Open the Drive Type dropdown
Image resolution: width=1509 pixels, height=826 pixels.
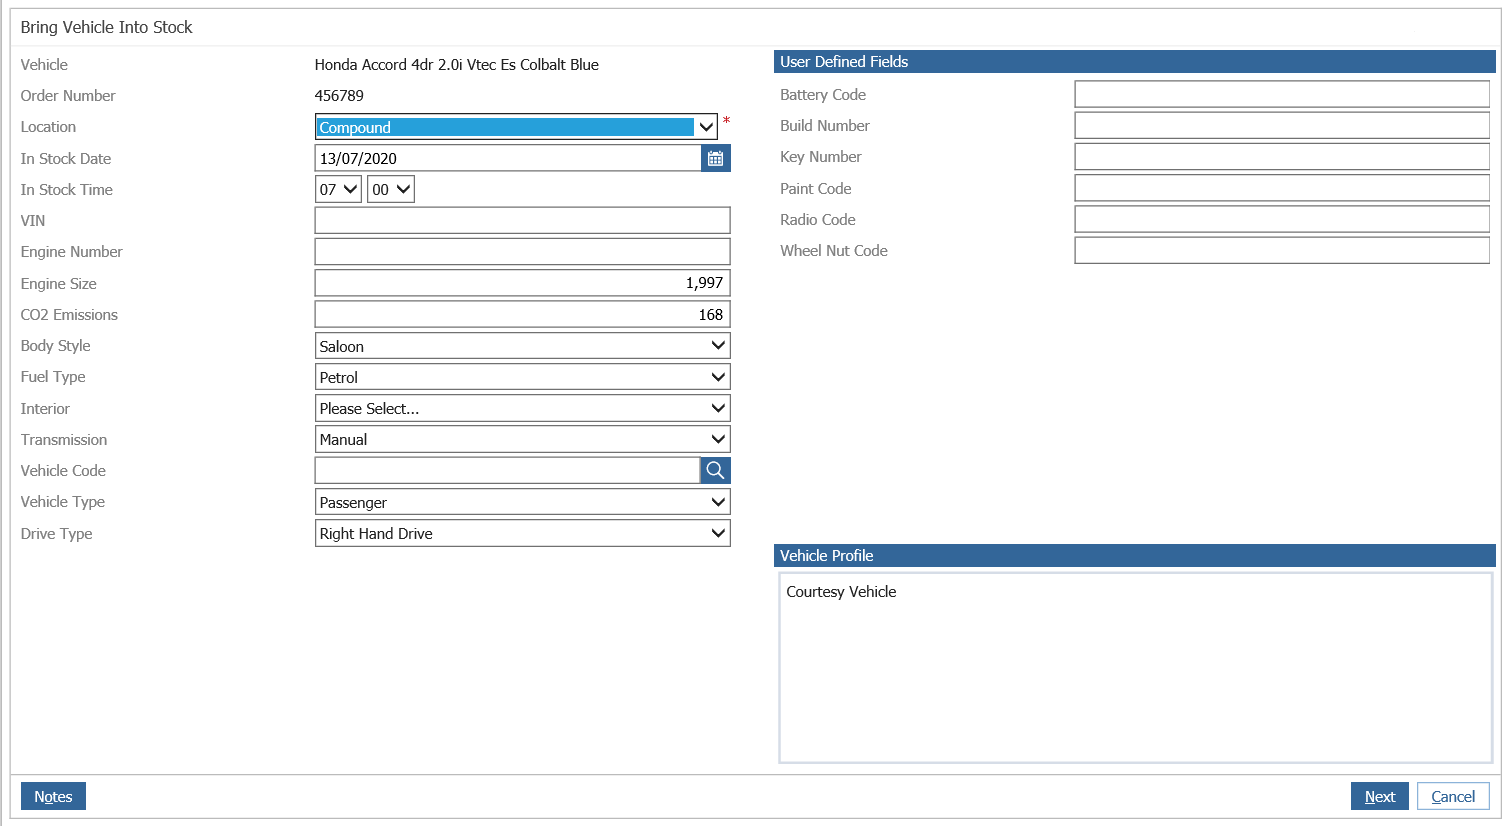point(522,533)
